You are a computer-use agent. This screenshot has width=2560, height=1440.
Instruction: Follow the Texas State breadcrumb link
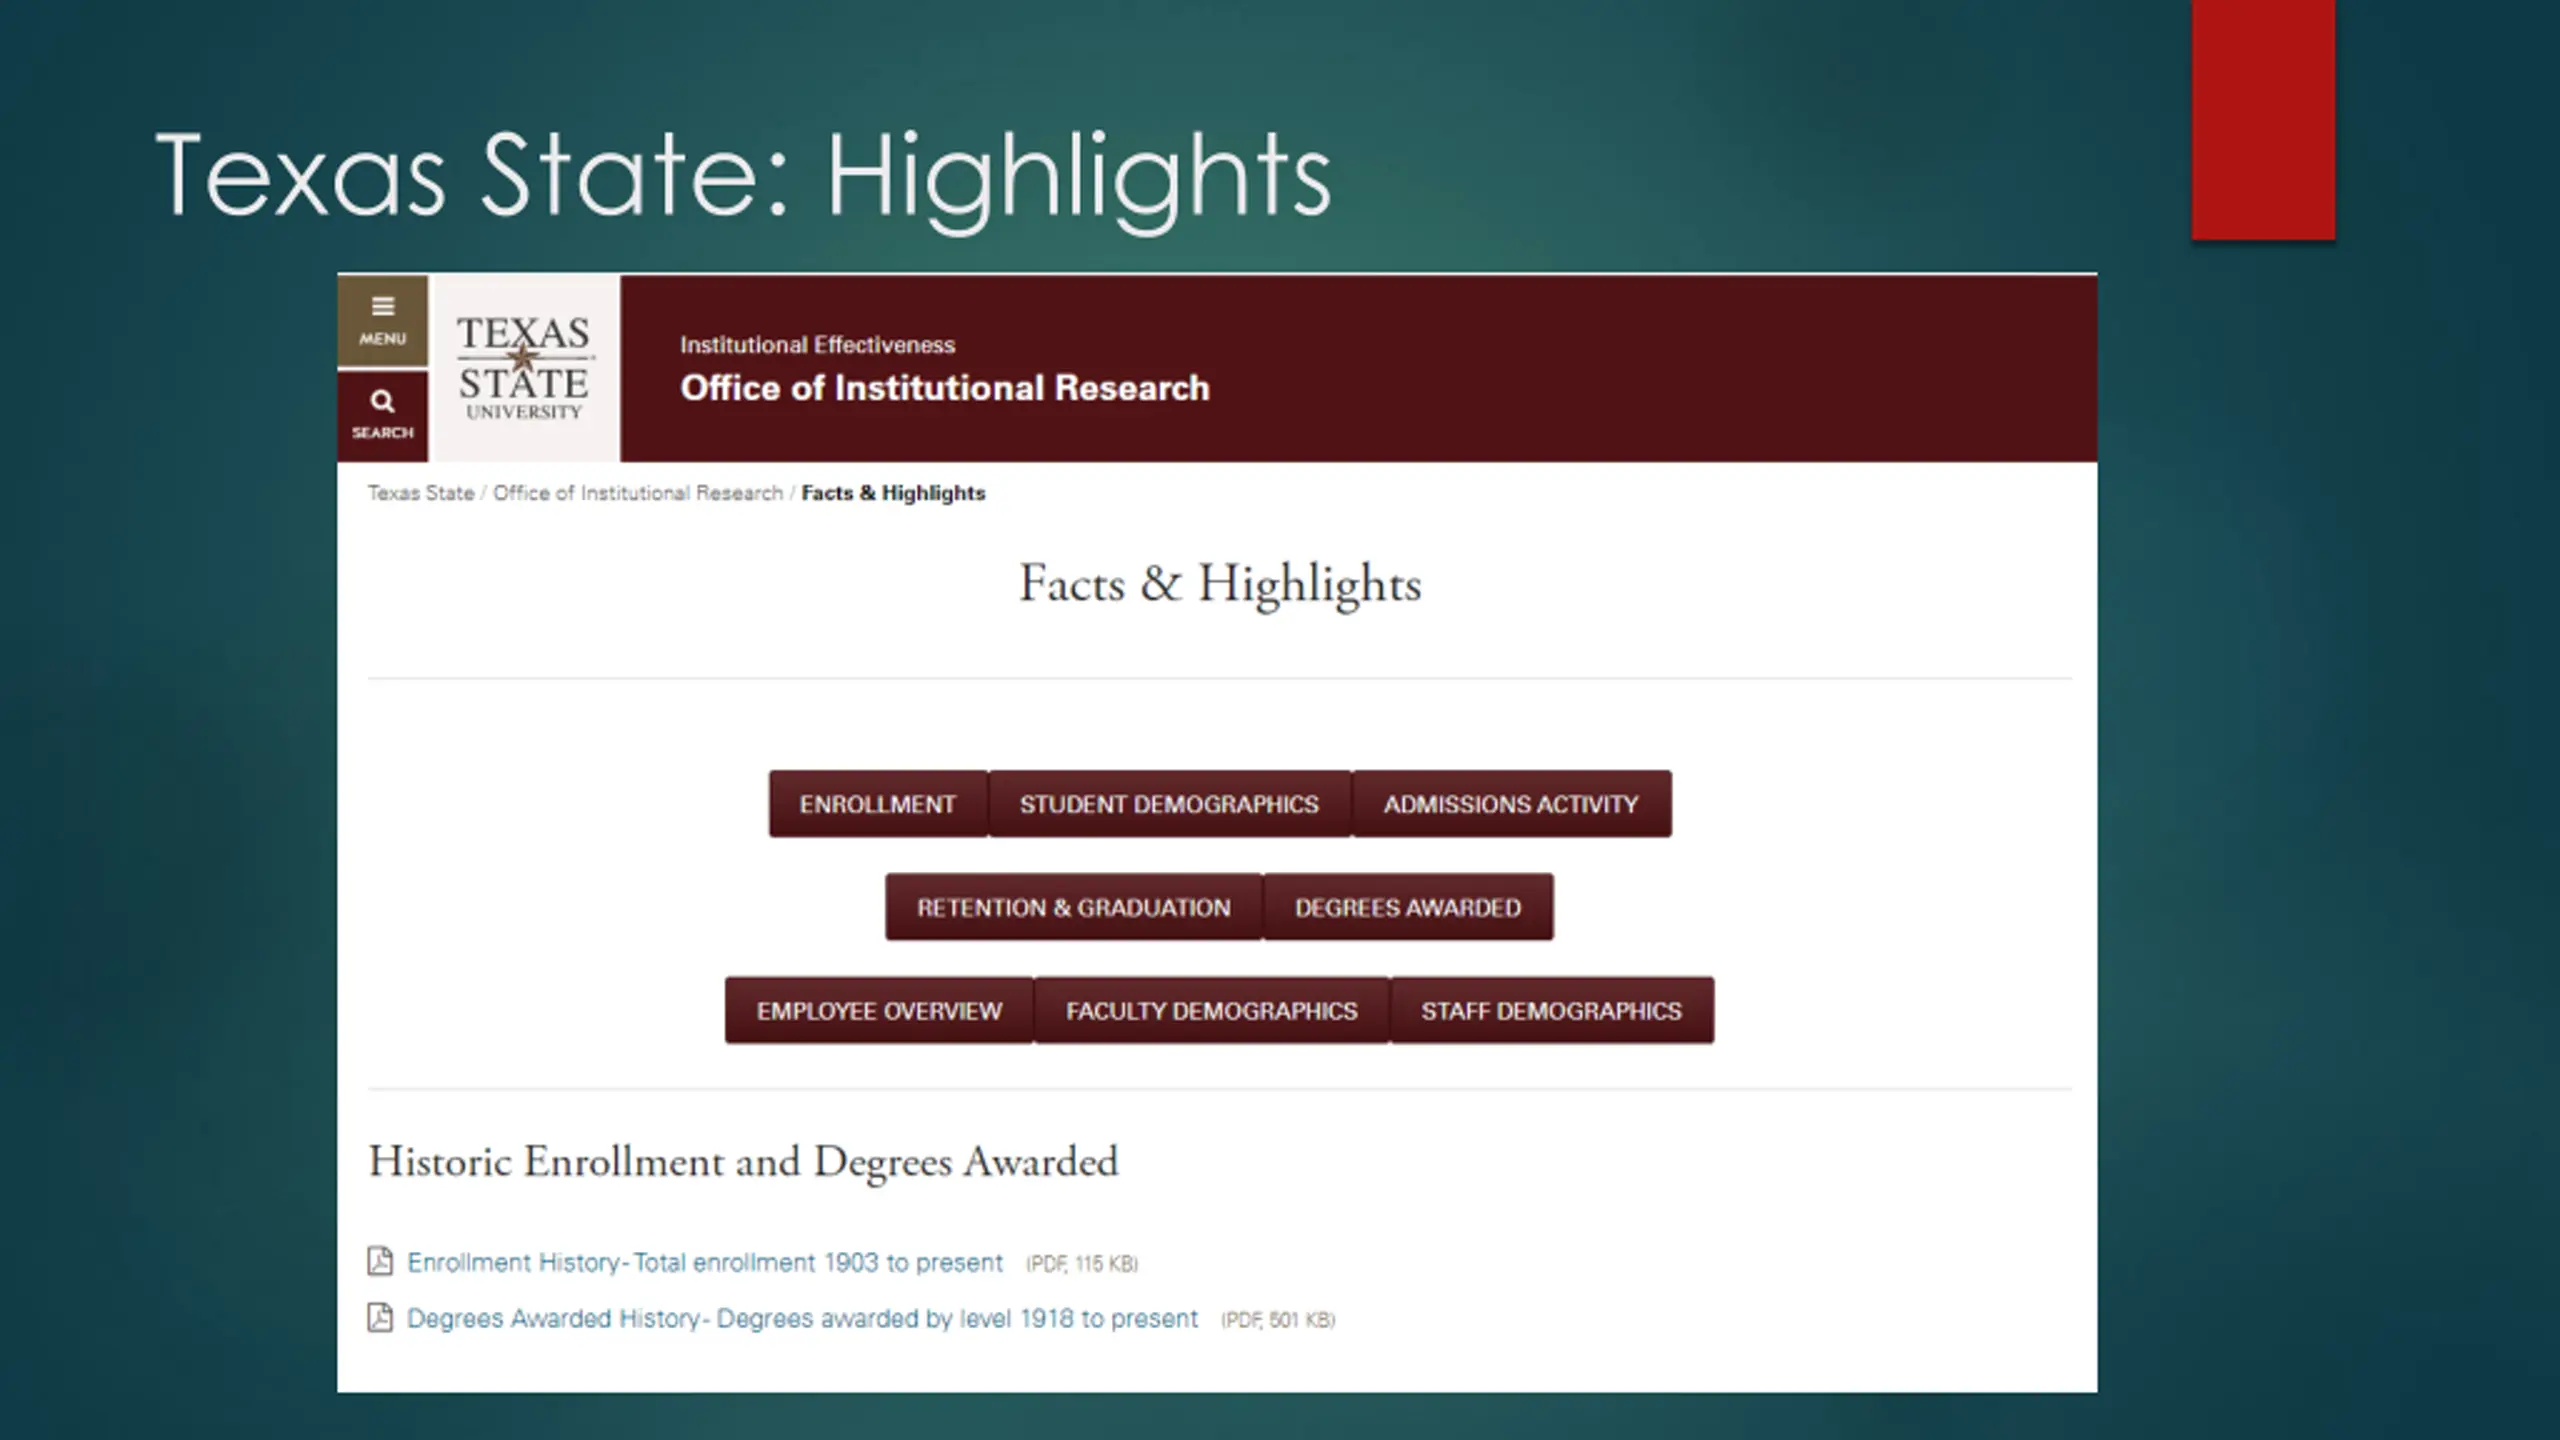[x=421, y=493]
